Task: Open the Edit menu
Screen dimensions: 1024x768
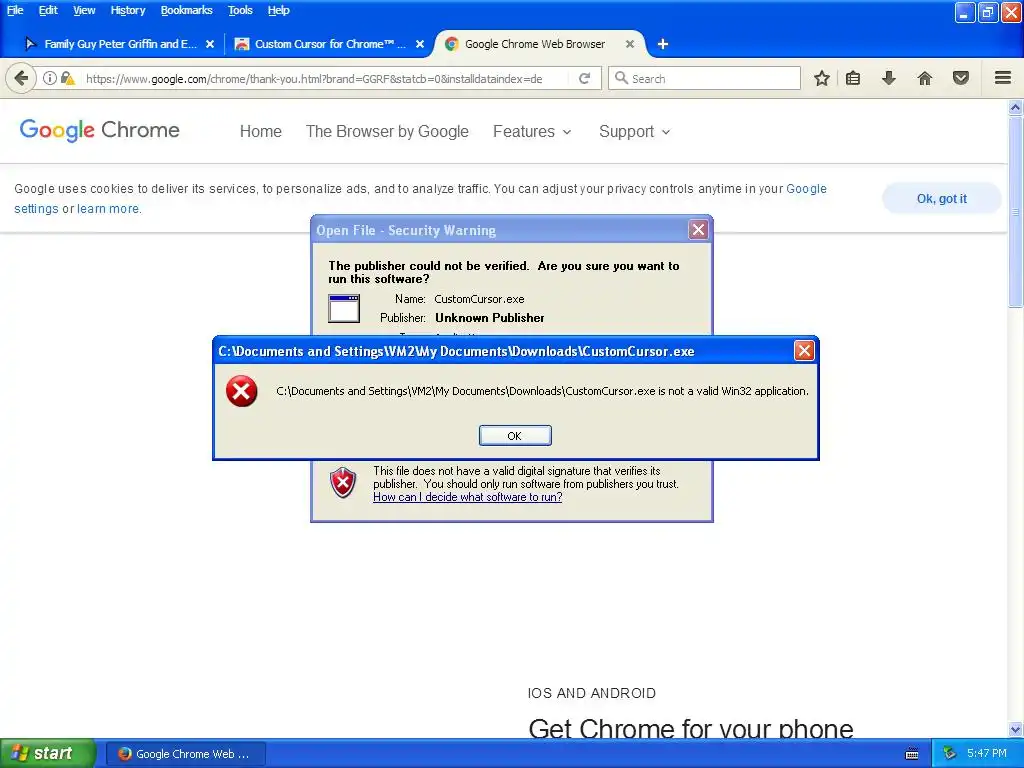Action: pos(48,10)
